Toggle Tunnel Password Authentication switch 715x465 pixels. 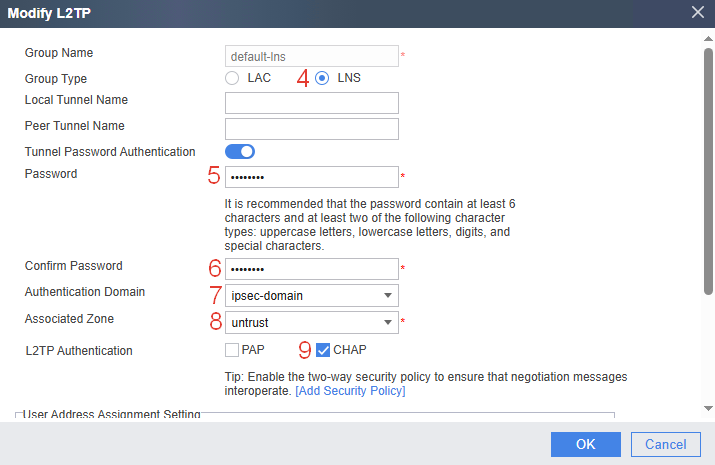240,152
